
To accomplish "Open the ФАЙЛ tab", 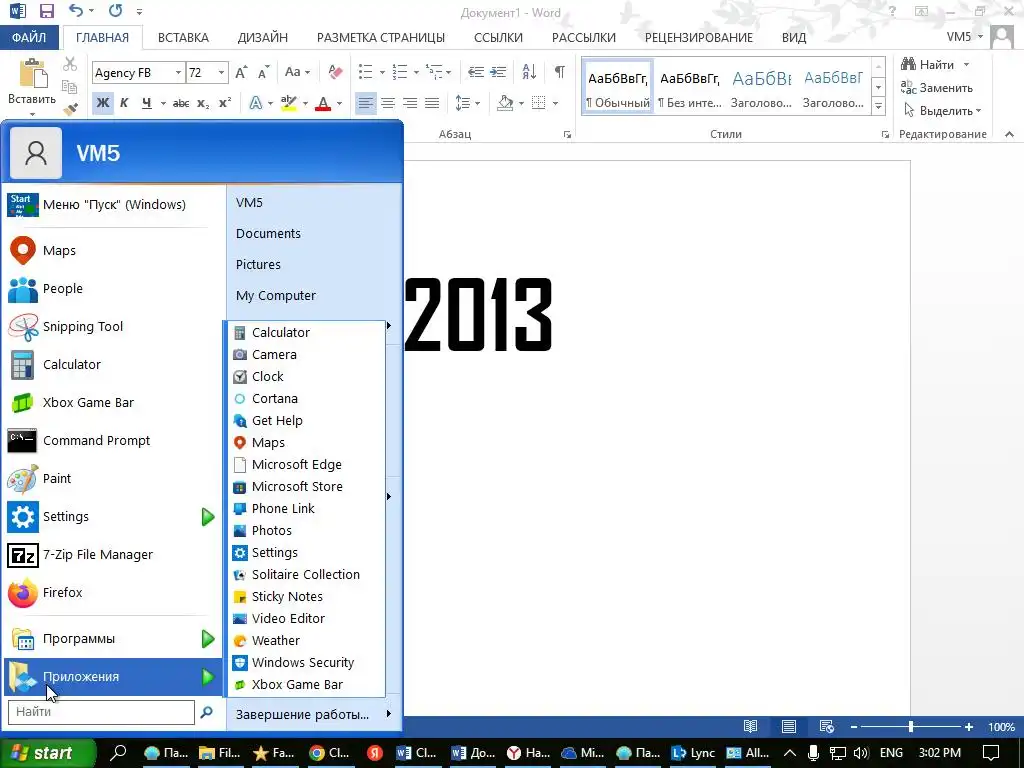I will tap(29, 37).
